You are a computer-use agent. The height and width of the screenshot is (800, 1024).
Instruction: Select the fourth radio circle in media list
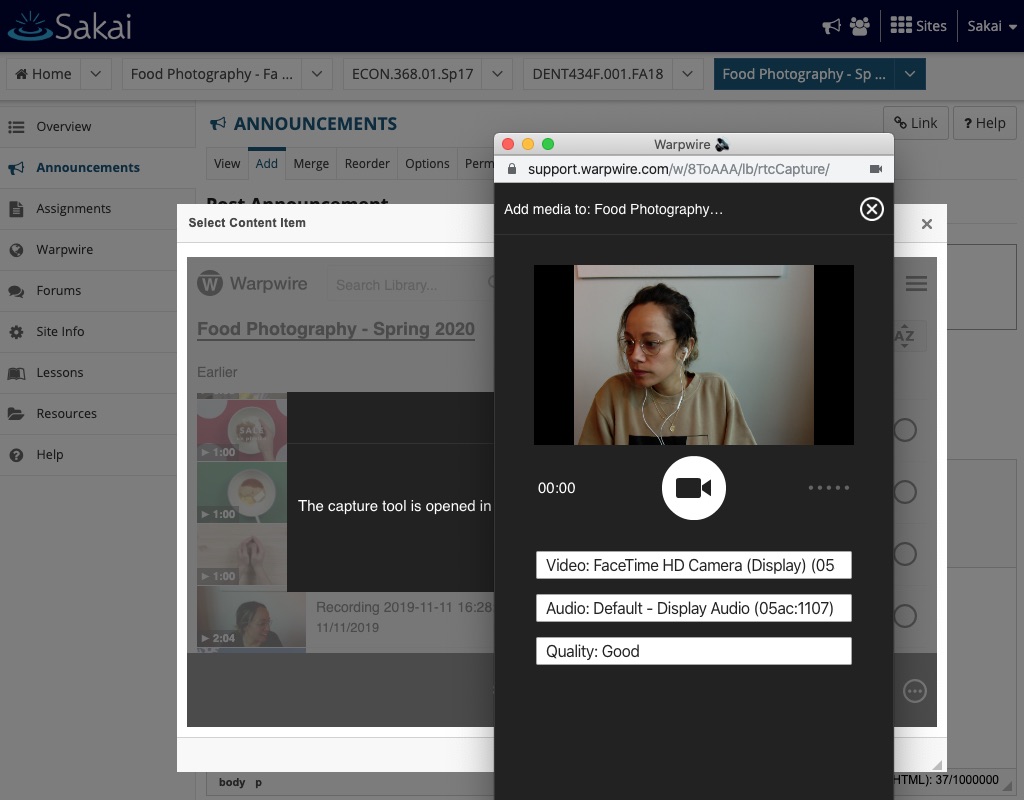pyautogui.click(x=904, y=616)
